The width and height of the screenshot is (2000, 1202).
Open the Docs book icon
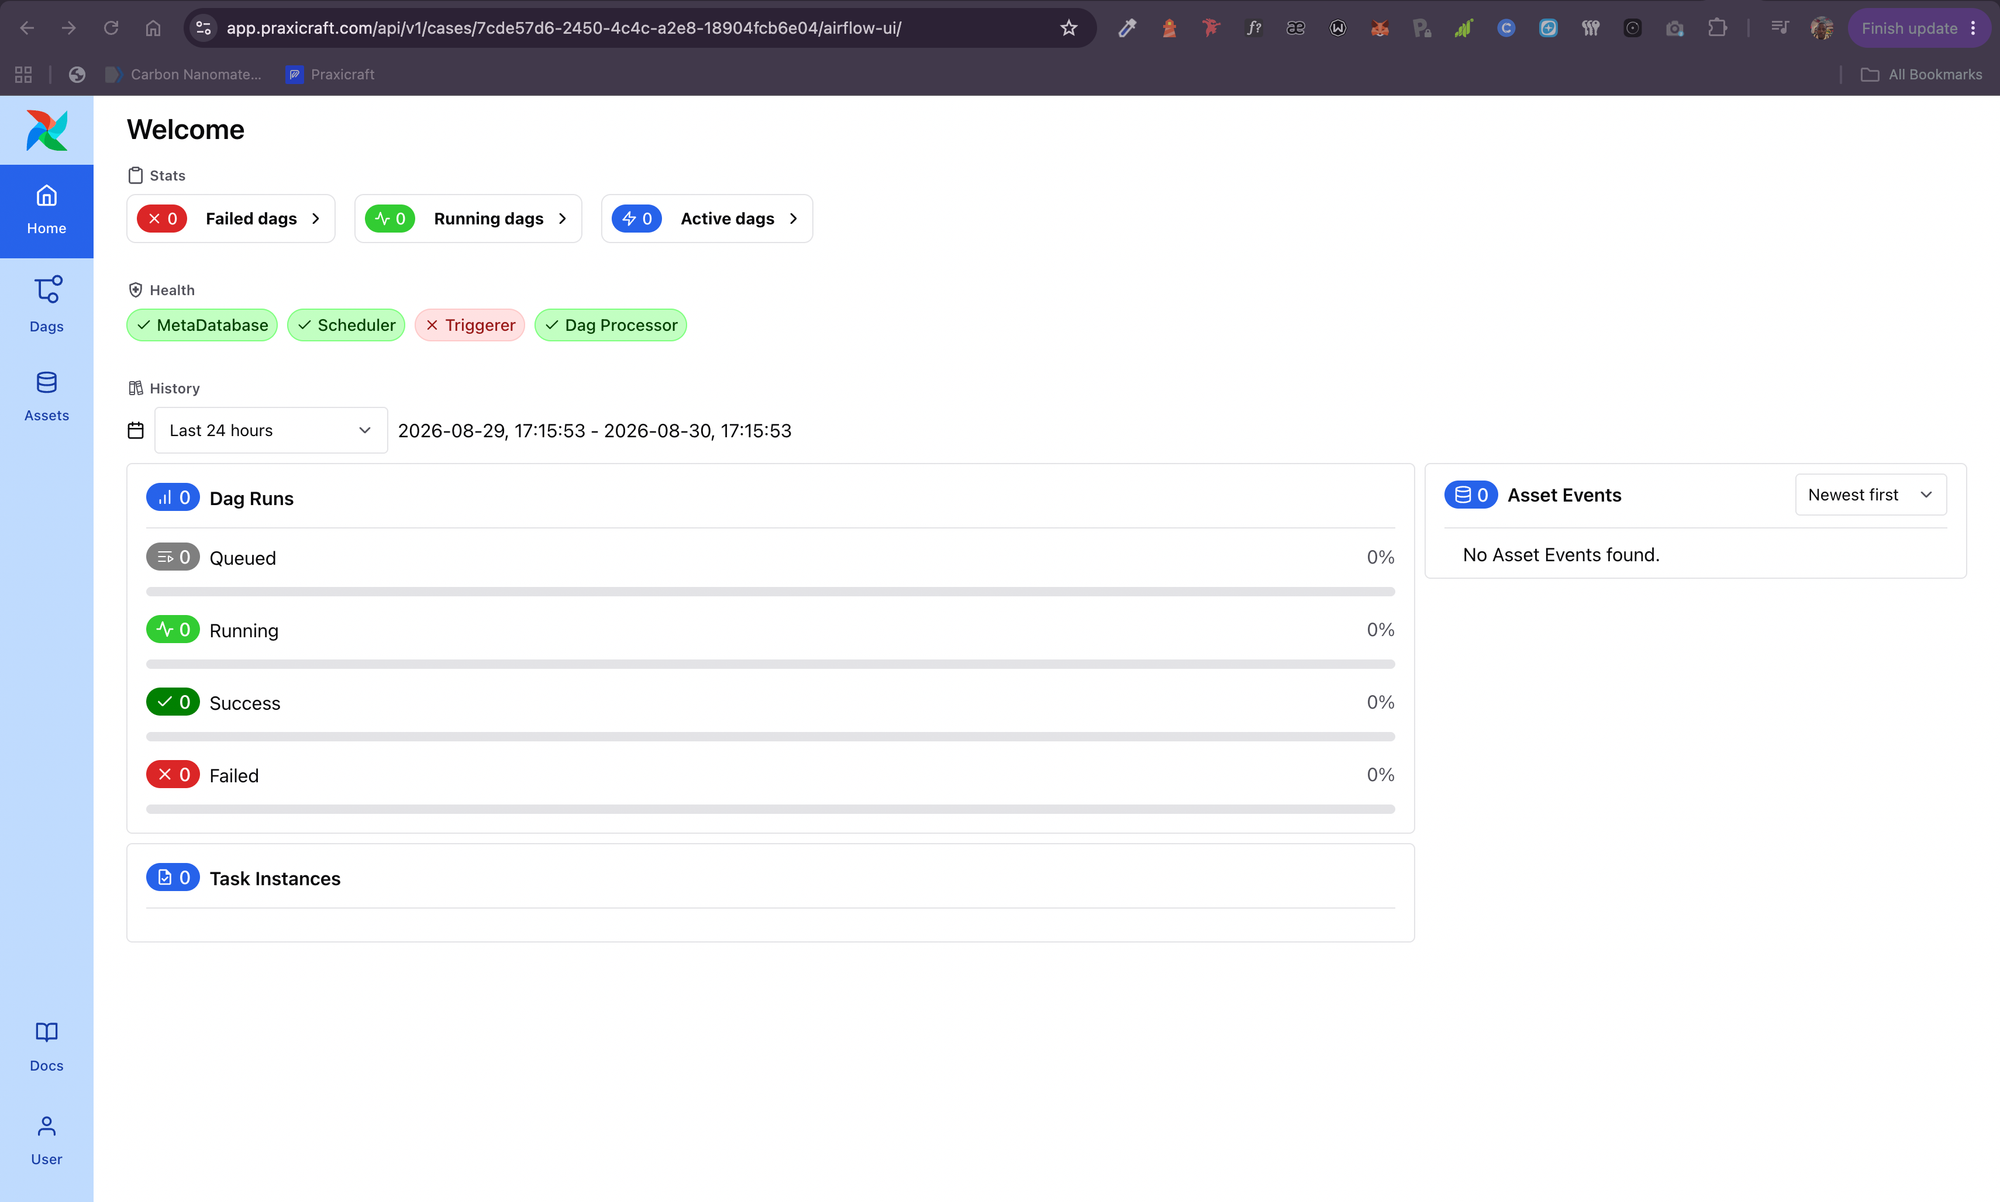[x=47, y=1032]
